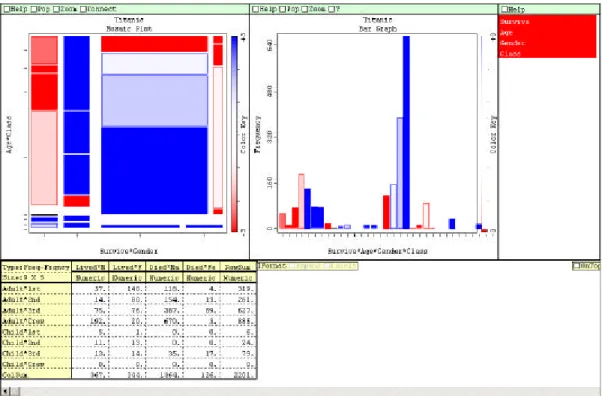Viewport: 602px width, 396px height.
Task: Click the Died*M column header
Action: [x=164, y=267]
